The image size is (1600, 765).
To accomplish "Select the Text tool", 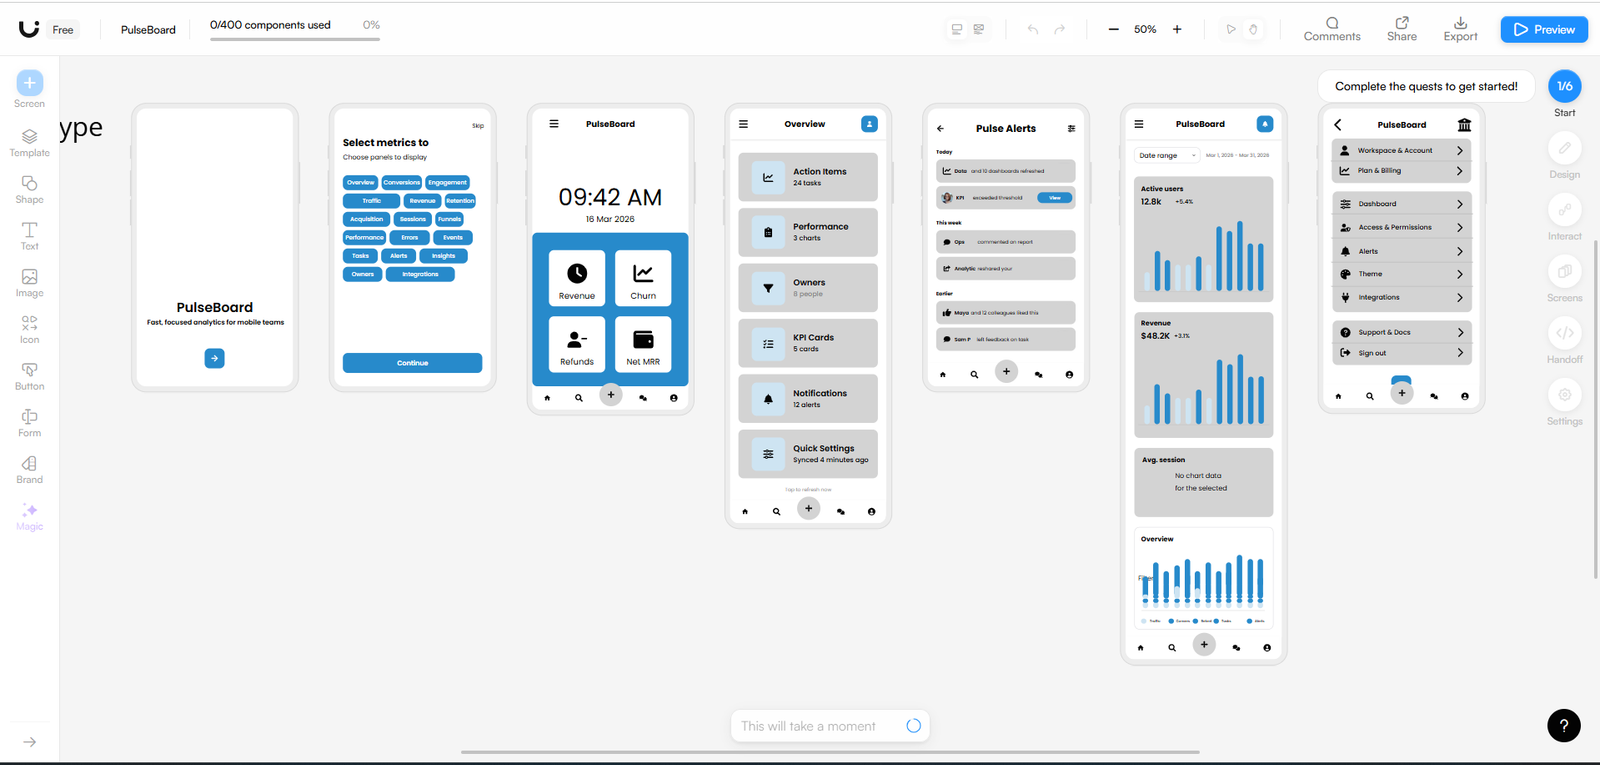I will coord(29,236).
